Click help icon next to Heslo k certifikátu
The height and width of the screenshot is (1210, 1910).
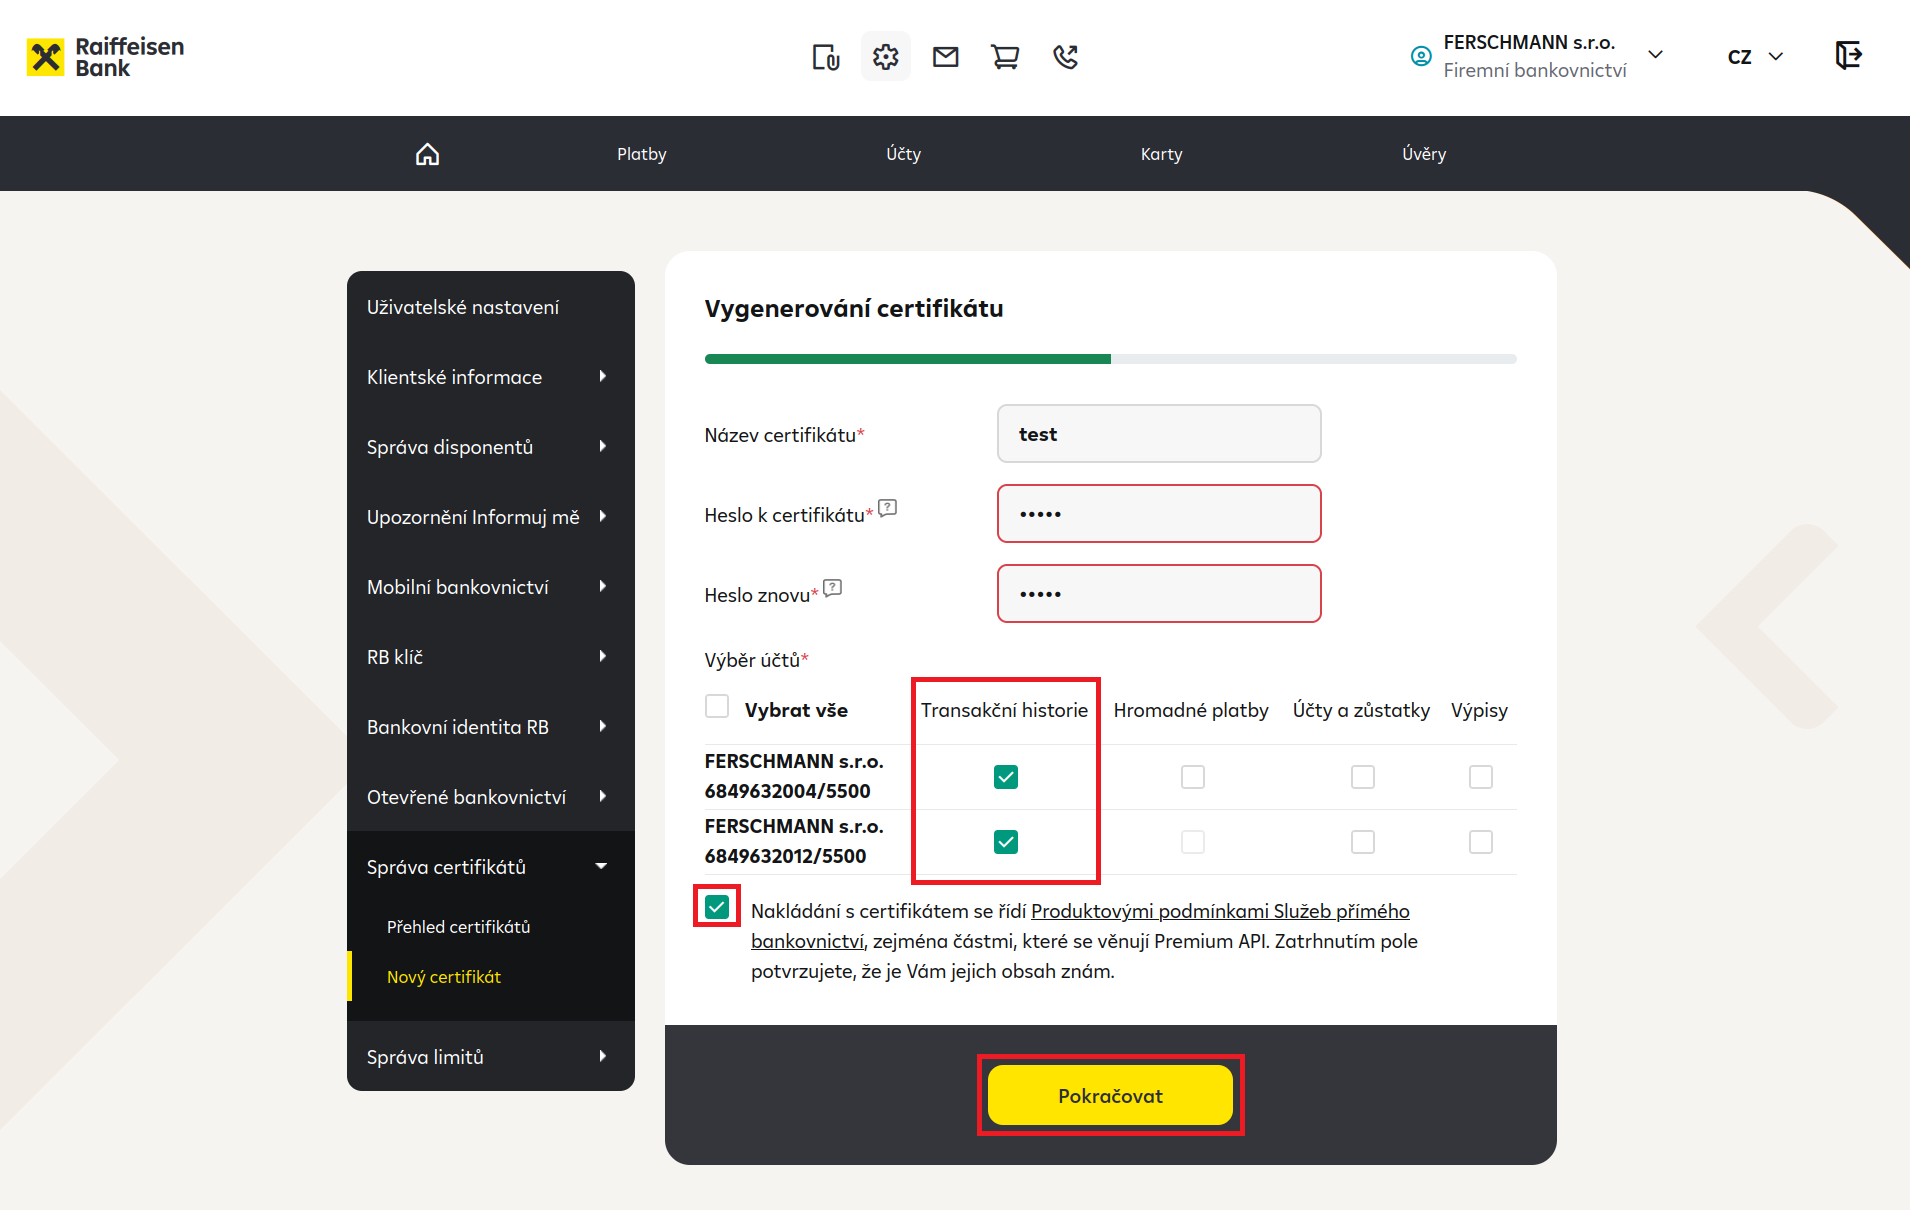coord(887,508)
